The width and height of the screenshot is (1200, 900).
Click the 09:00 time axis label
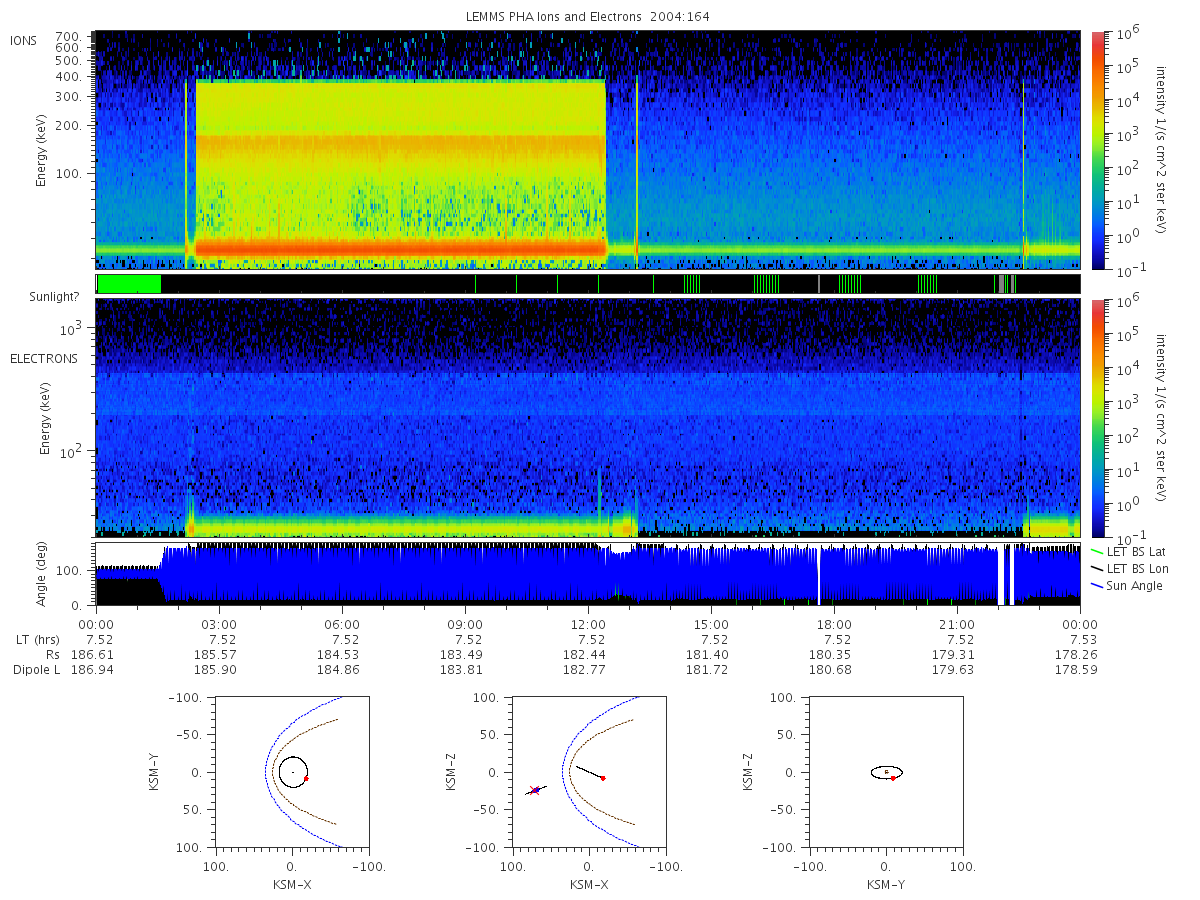pos(465,624)
